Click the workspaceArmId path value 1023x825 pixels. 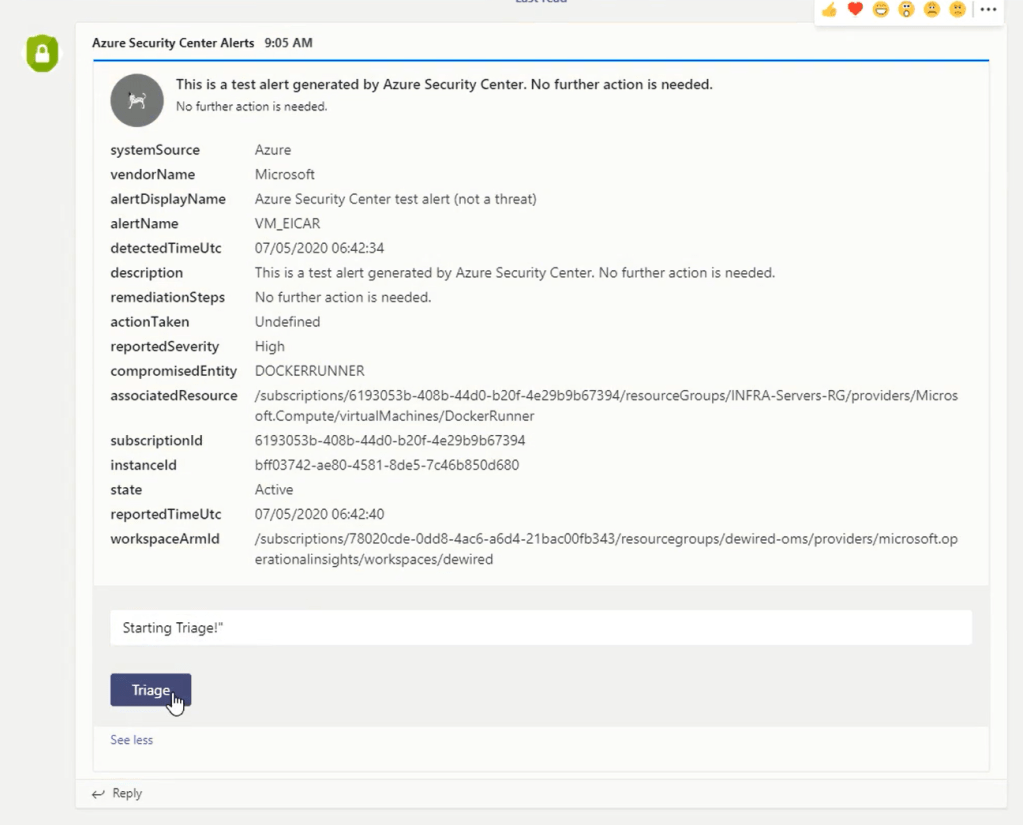tap(606, 549)
